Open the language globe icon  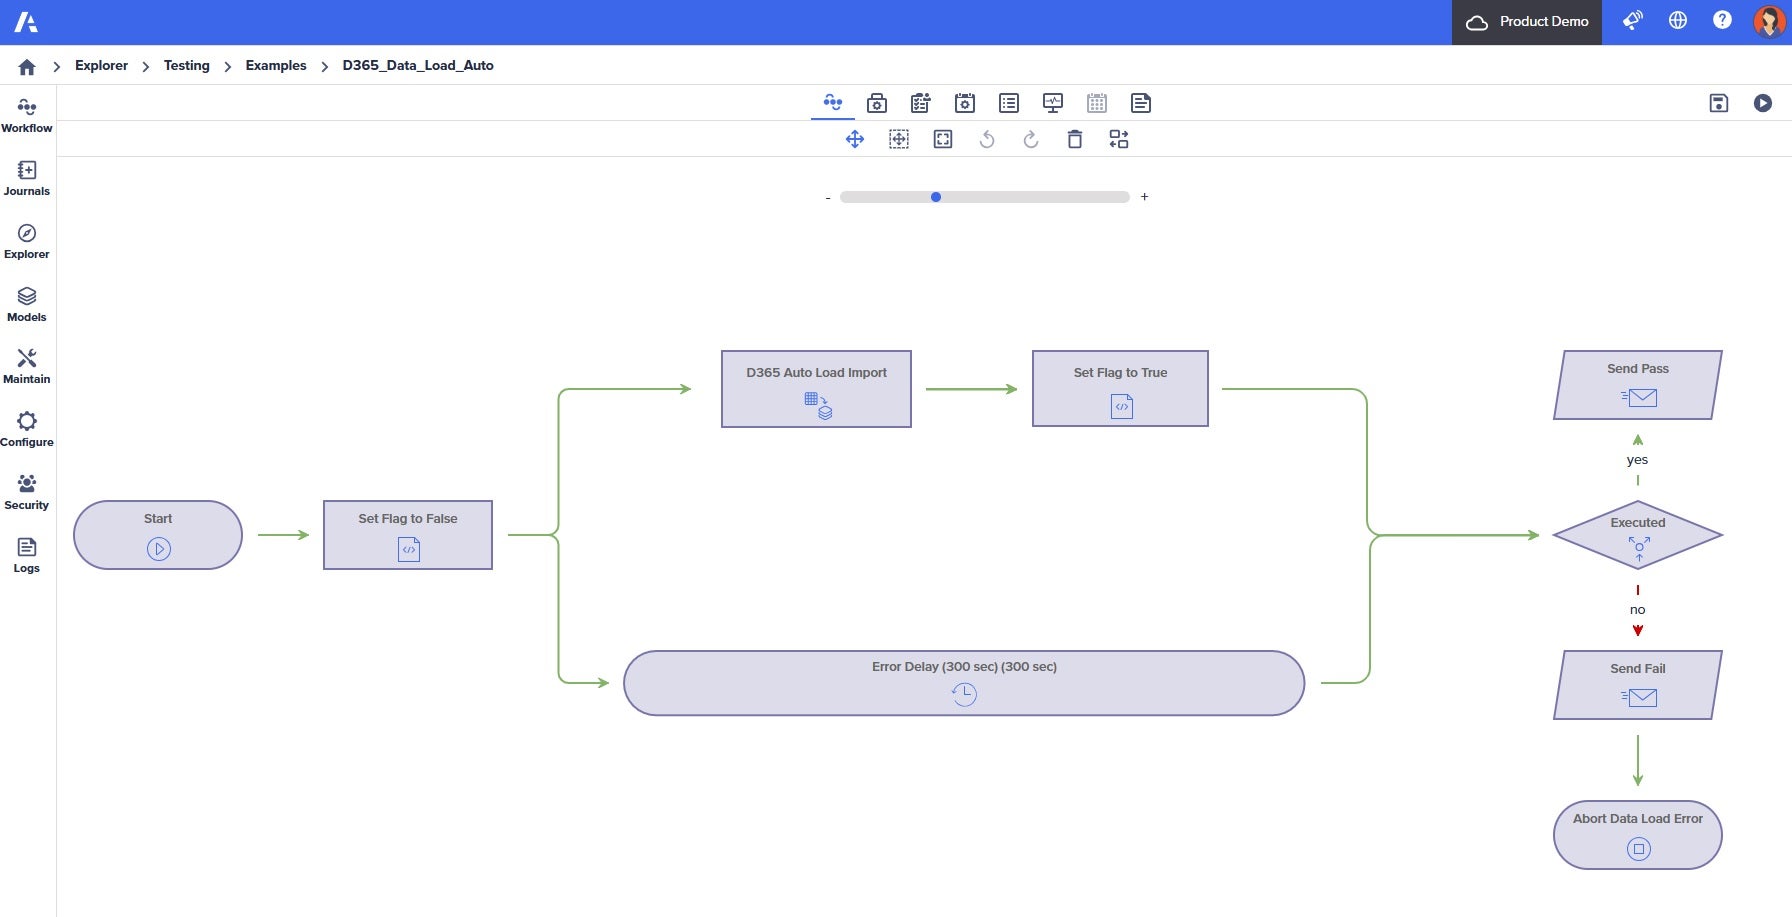1678,20
